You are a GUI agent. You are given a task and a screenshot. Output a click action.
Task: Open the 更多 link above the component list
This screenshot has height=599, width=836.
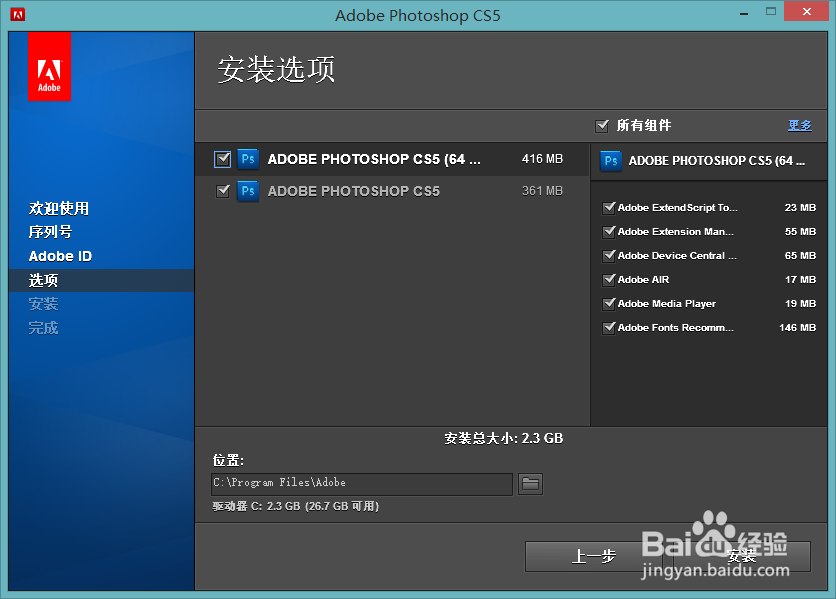pyautogui.click(x=798, y=124)
